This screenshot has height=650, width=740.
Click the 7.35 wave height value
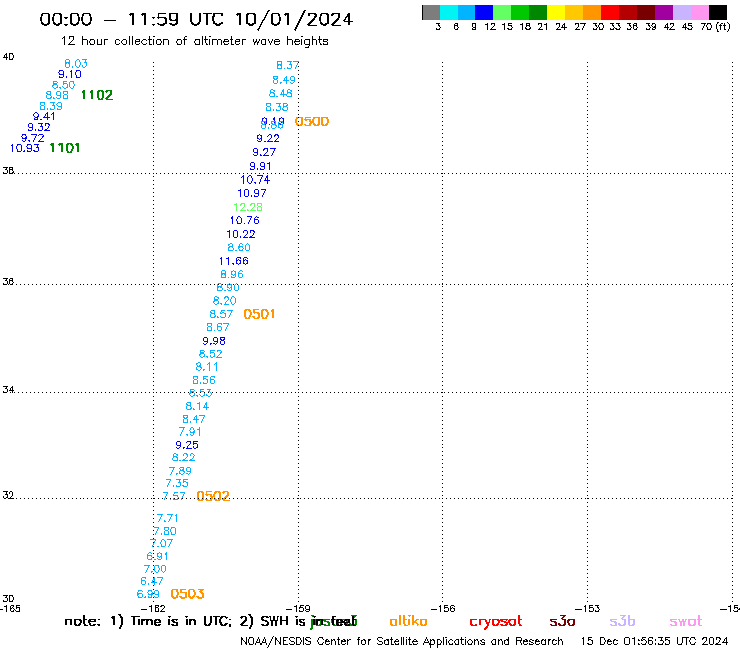coord(177,484)
